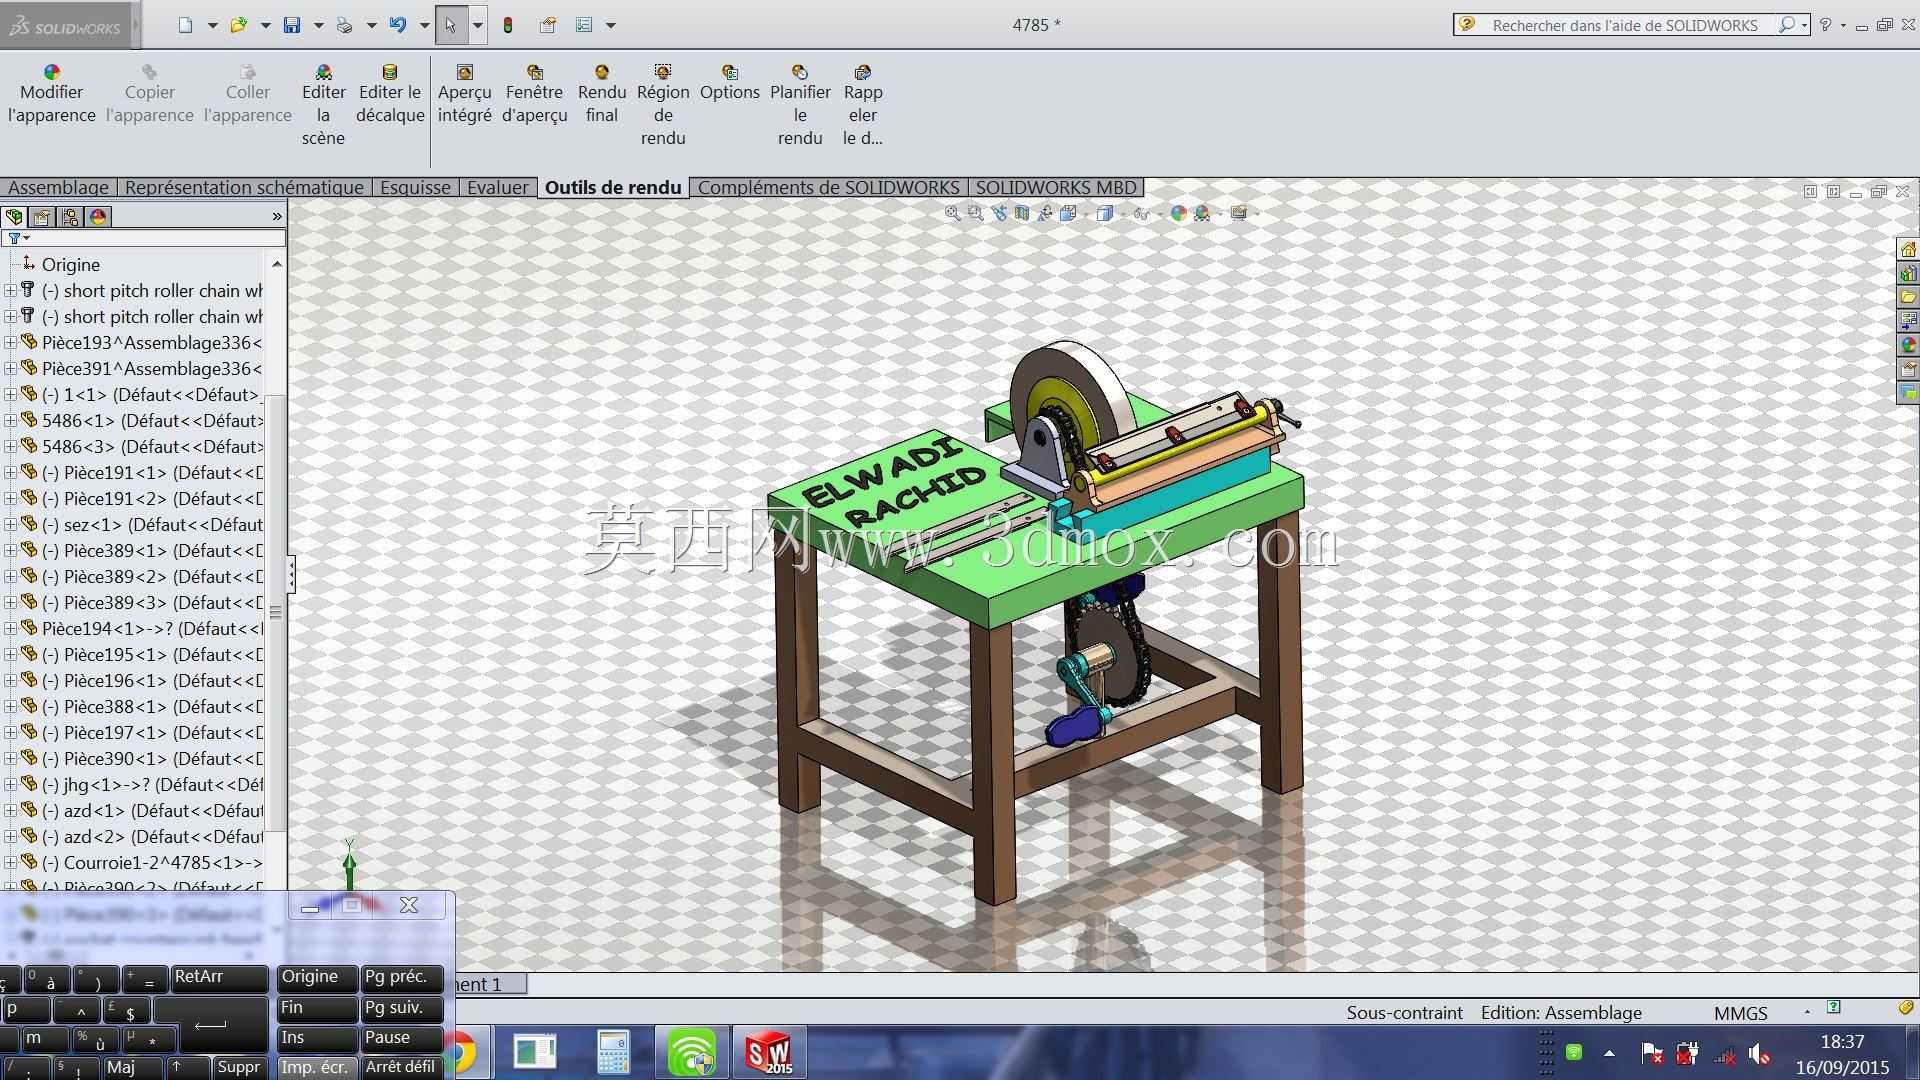Open SOLIDWORKS Resources home task pane
Screen dimensions: 1920x1080
coord(1908,249)
